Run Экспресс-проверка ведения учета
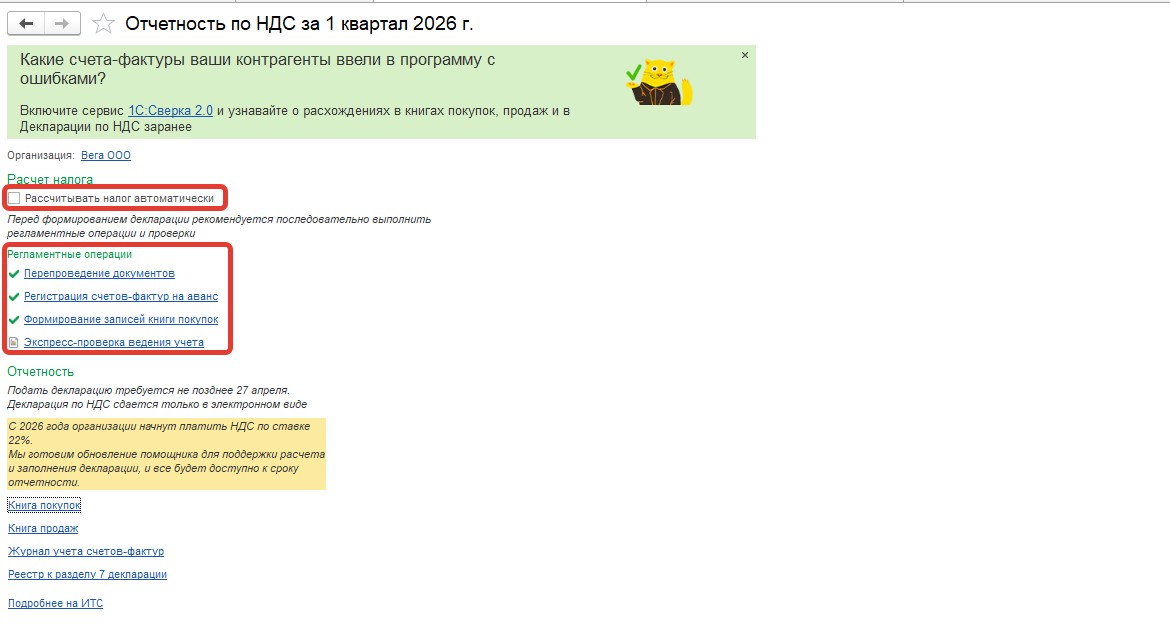 tap(113, 343)
